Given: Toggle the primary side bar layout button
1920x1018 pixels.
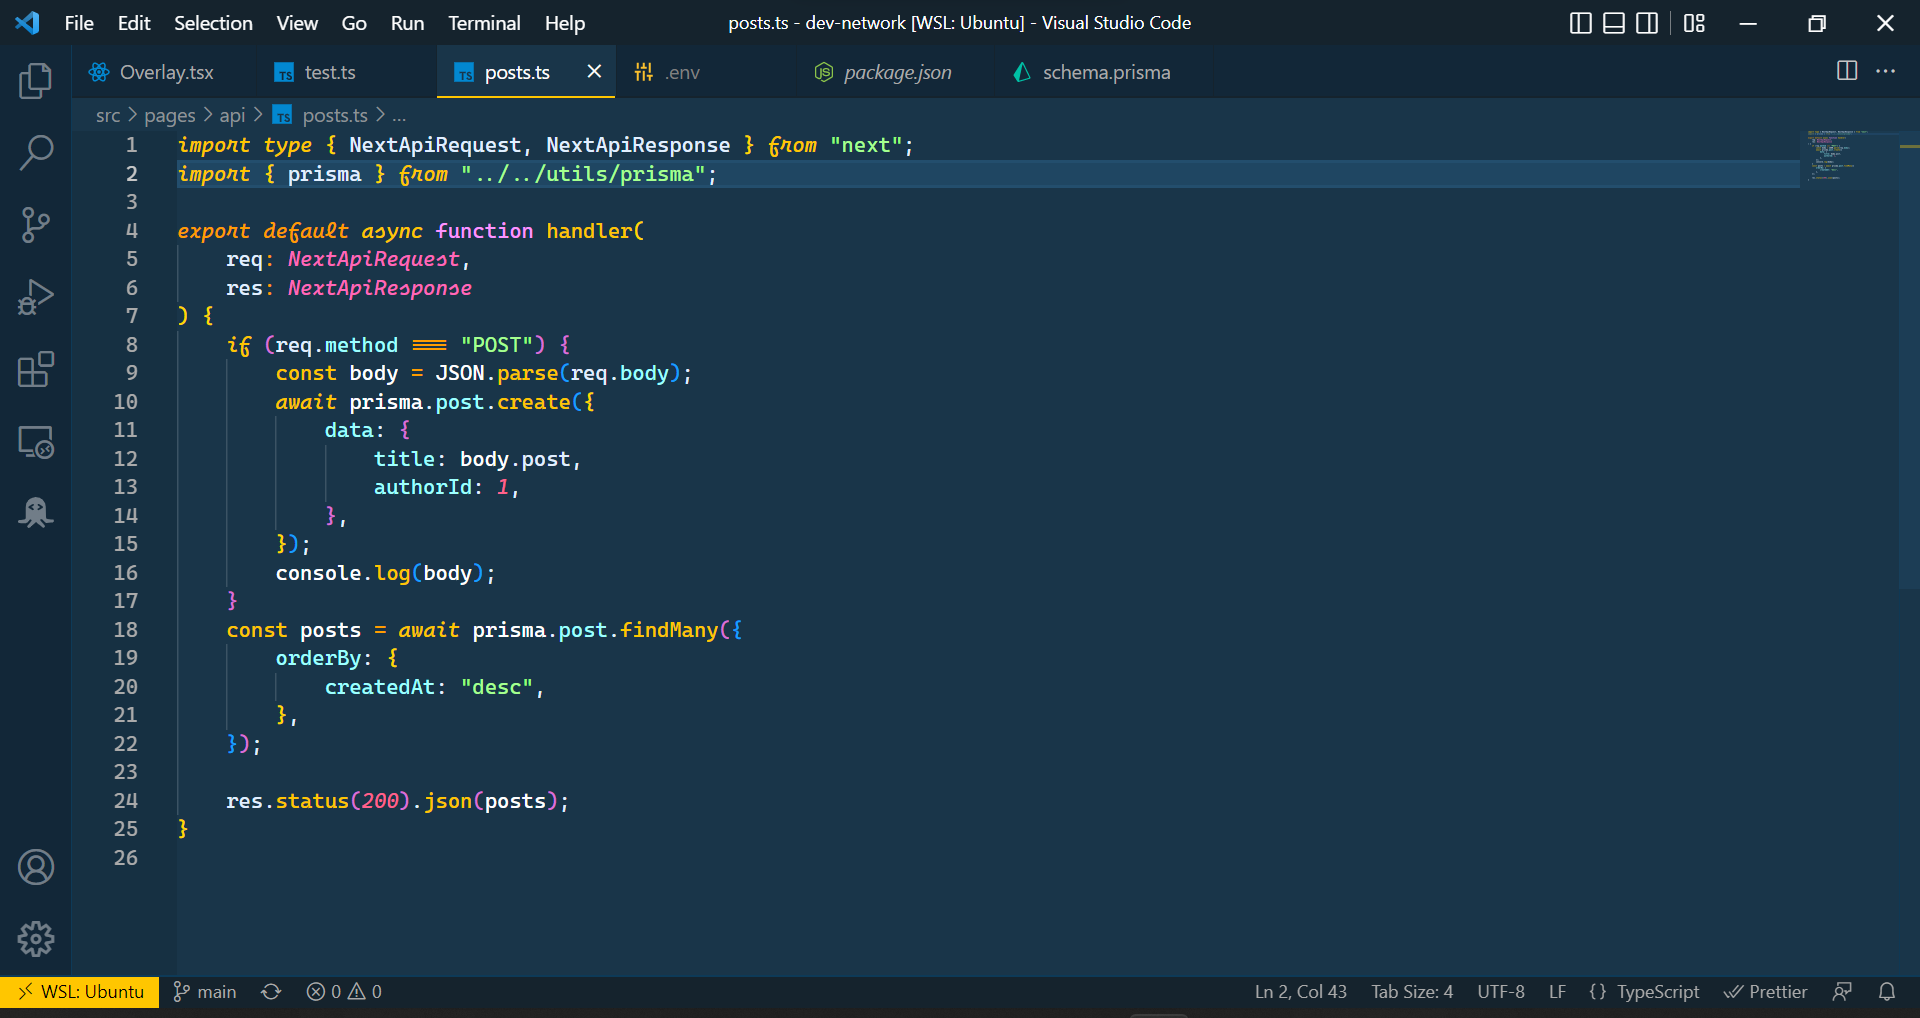Looking at the screenshot, I should 1580,23.
